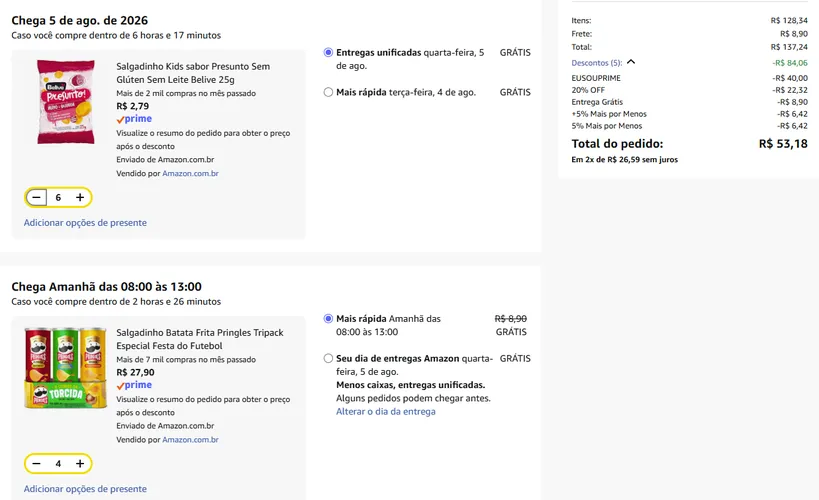The width and height of the screenshot is (819, 500).
Task: Click the price R$ 2,79
Action: tap(132, 106)
